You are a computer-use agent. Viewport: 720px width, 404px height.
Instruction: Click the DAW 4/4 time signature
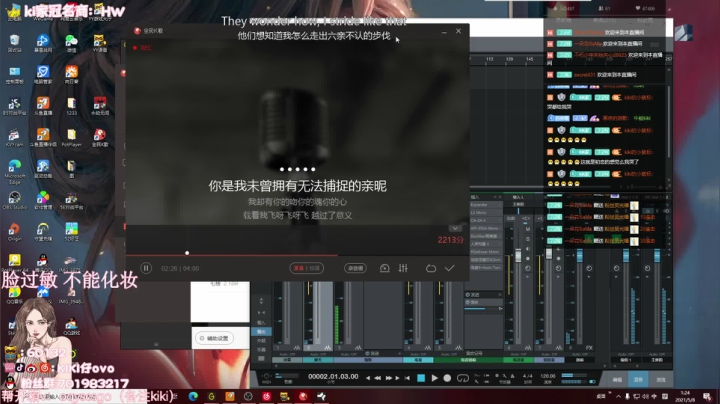(x=528, y=376)
